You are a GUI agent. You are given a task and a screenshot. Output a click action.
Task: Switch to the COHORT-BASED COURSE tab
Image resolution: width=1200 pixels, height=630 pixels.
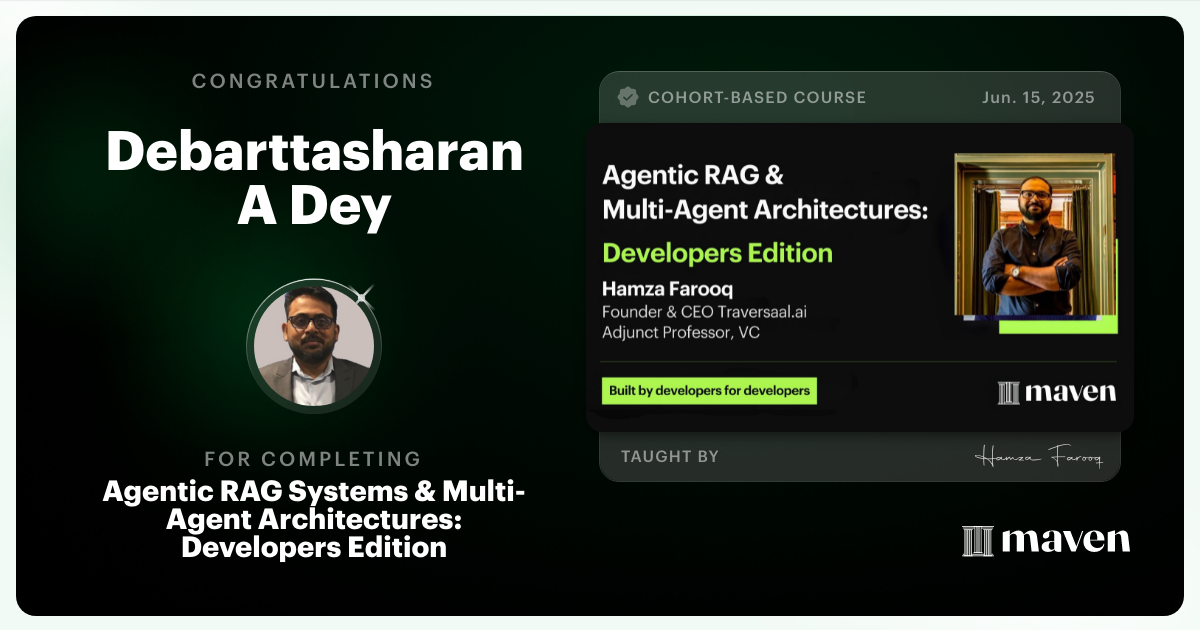[758, 97]
